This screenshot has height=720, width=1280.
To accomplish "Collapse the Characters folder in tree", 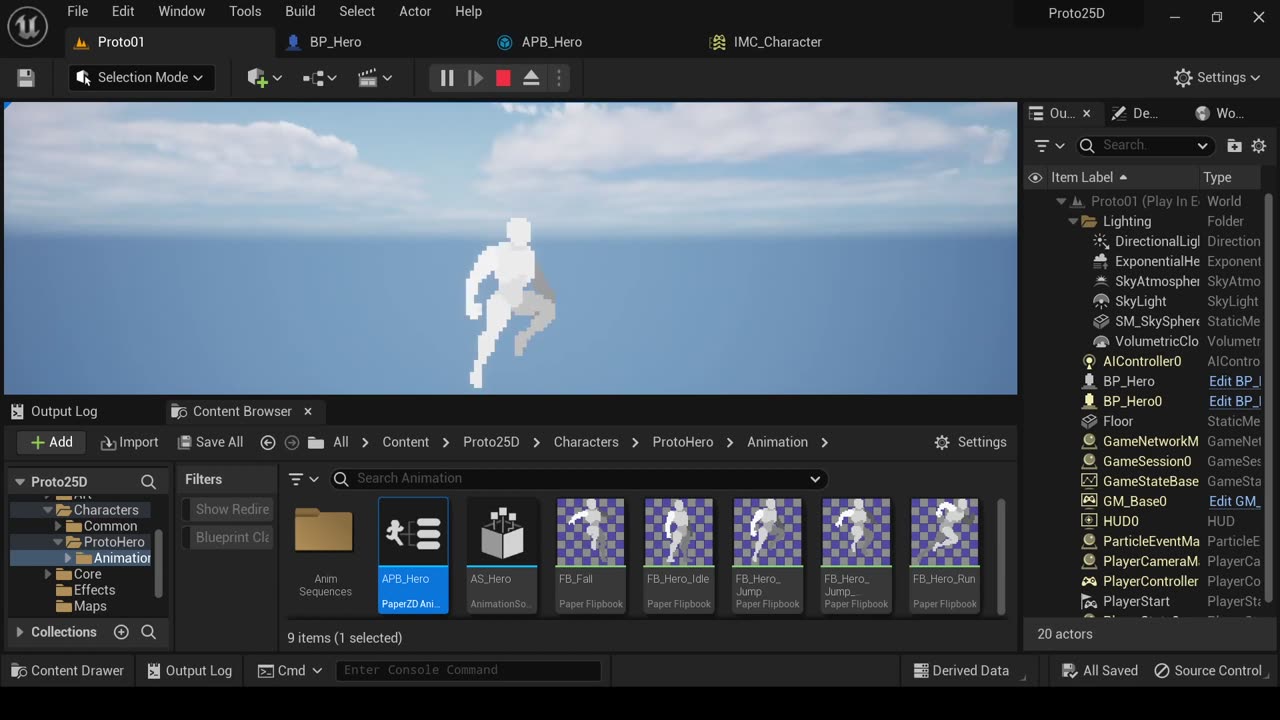I will click(48, 510).
